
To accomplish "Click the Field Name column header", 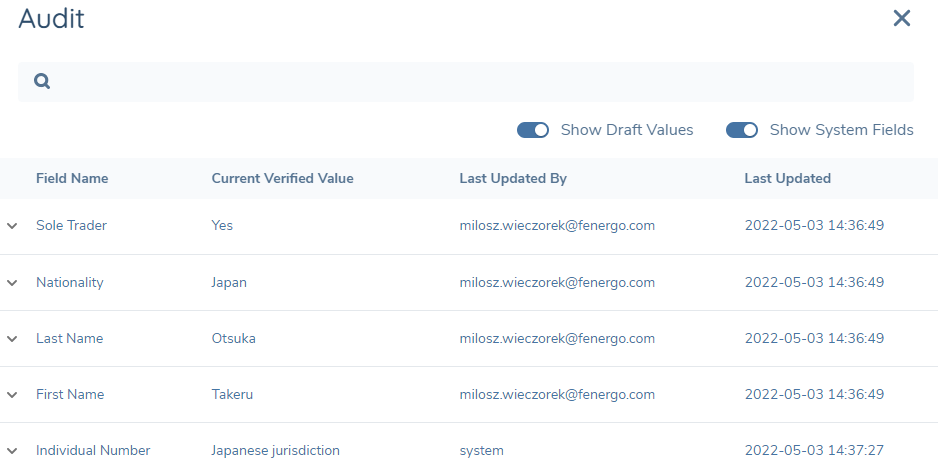I will coord(72,179).
